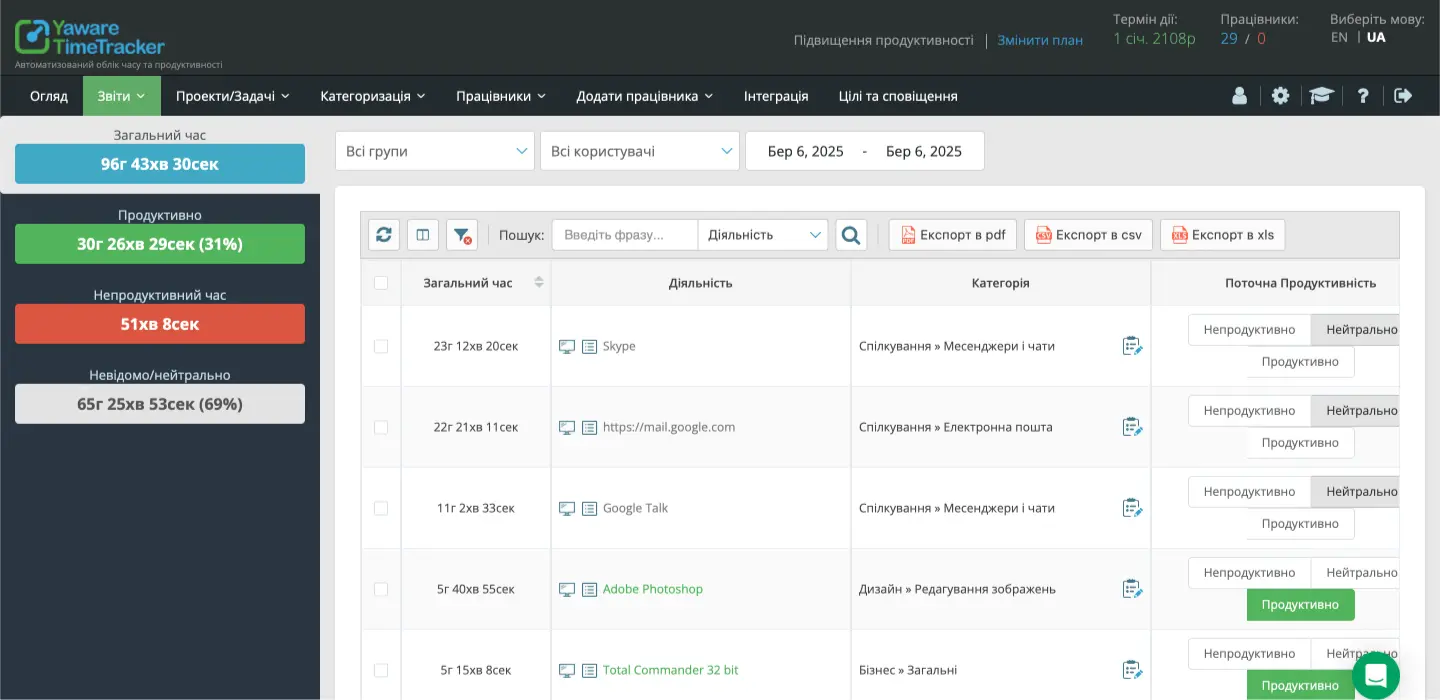Expand the 'Всі групи' dropdown
This screenshot has height=700, width=1440.
tap(435, 151)
